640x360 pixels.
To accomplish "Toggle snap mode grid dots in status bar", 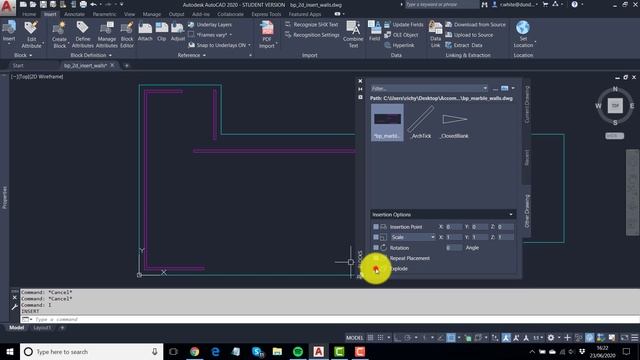I will coord(380,338).
